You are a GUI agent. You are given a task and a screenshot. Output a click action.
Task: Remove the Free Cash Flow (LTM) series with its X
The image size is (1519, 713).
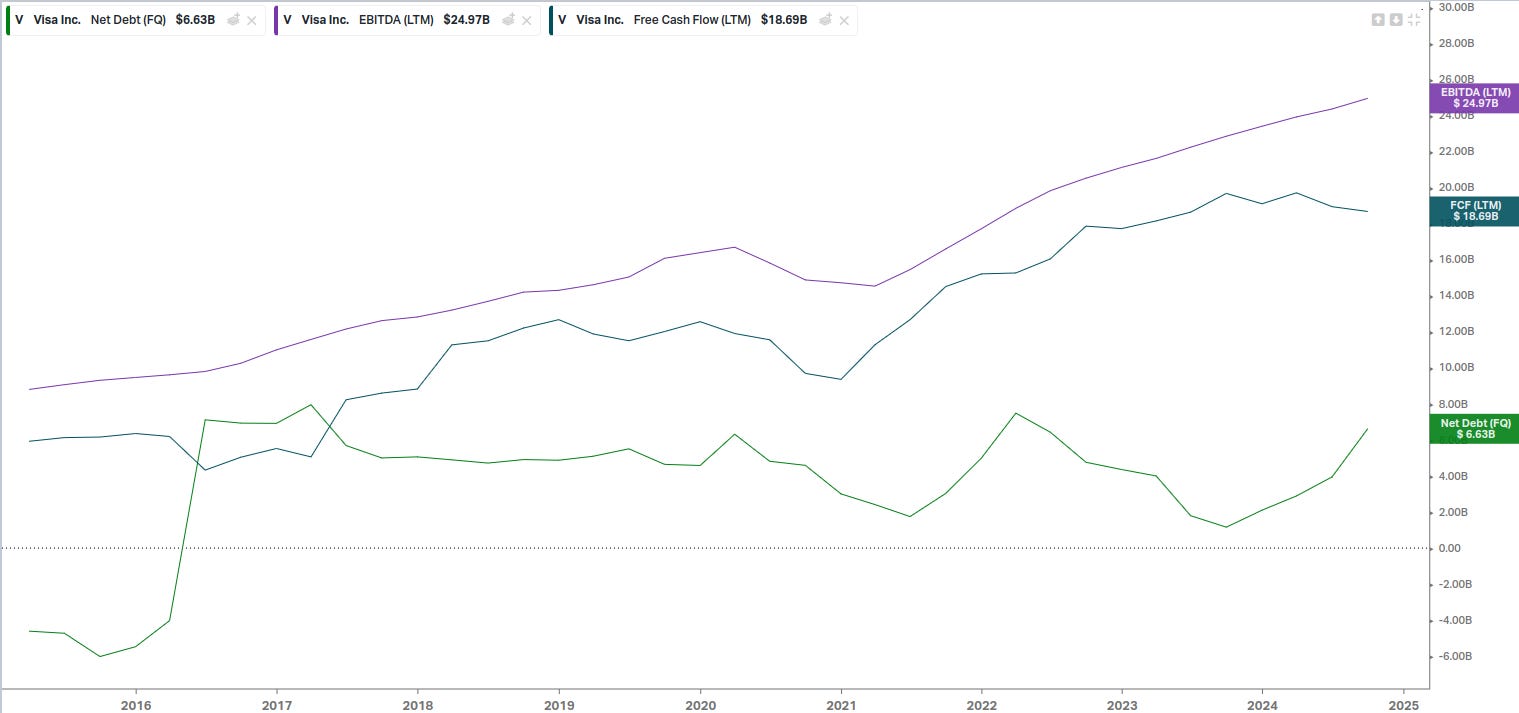(x=844, y=20)
